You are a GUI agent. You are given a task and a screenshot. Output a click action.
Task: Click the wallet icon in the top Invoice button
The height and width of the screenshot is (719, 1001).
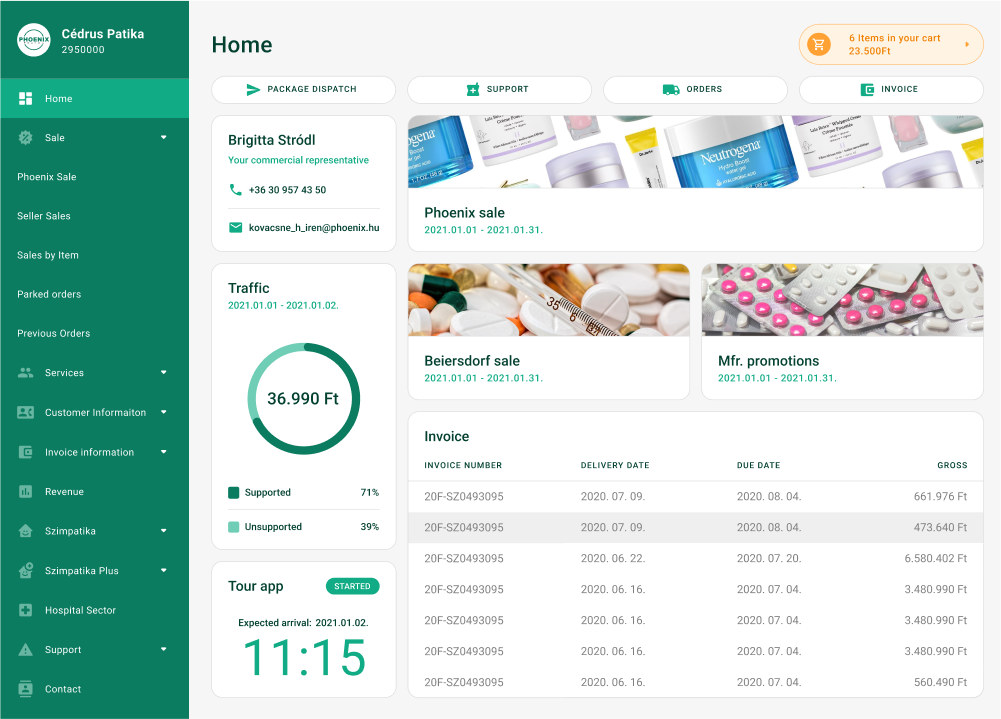pos(867,89)
